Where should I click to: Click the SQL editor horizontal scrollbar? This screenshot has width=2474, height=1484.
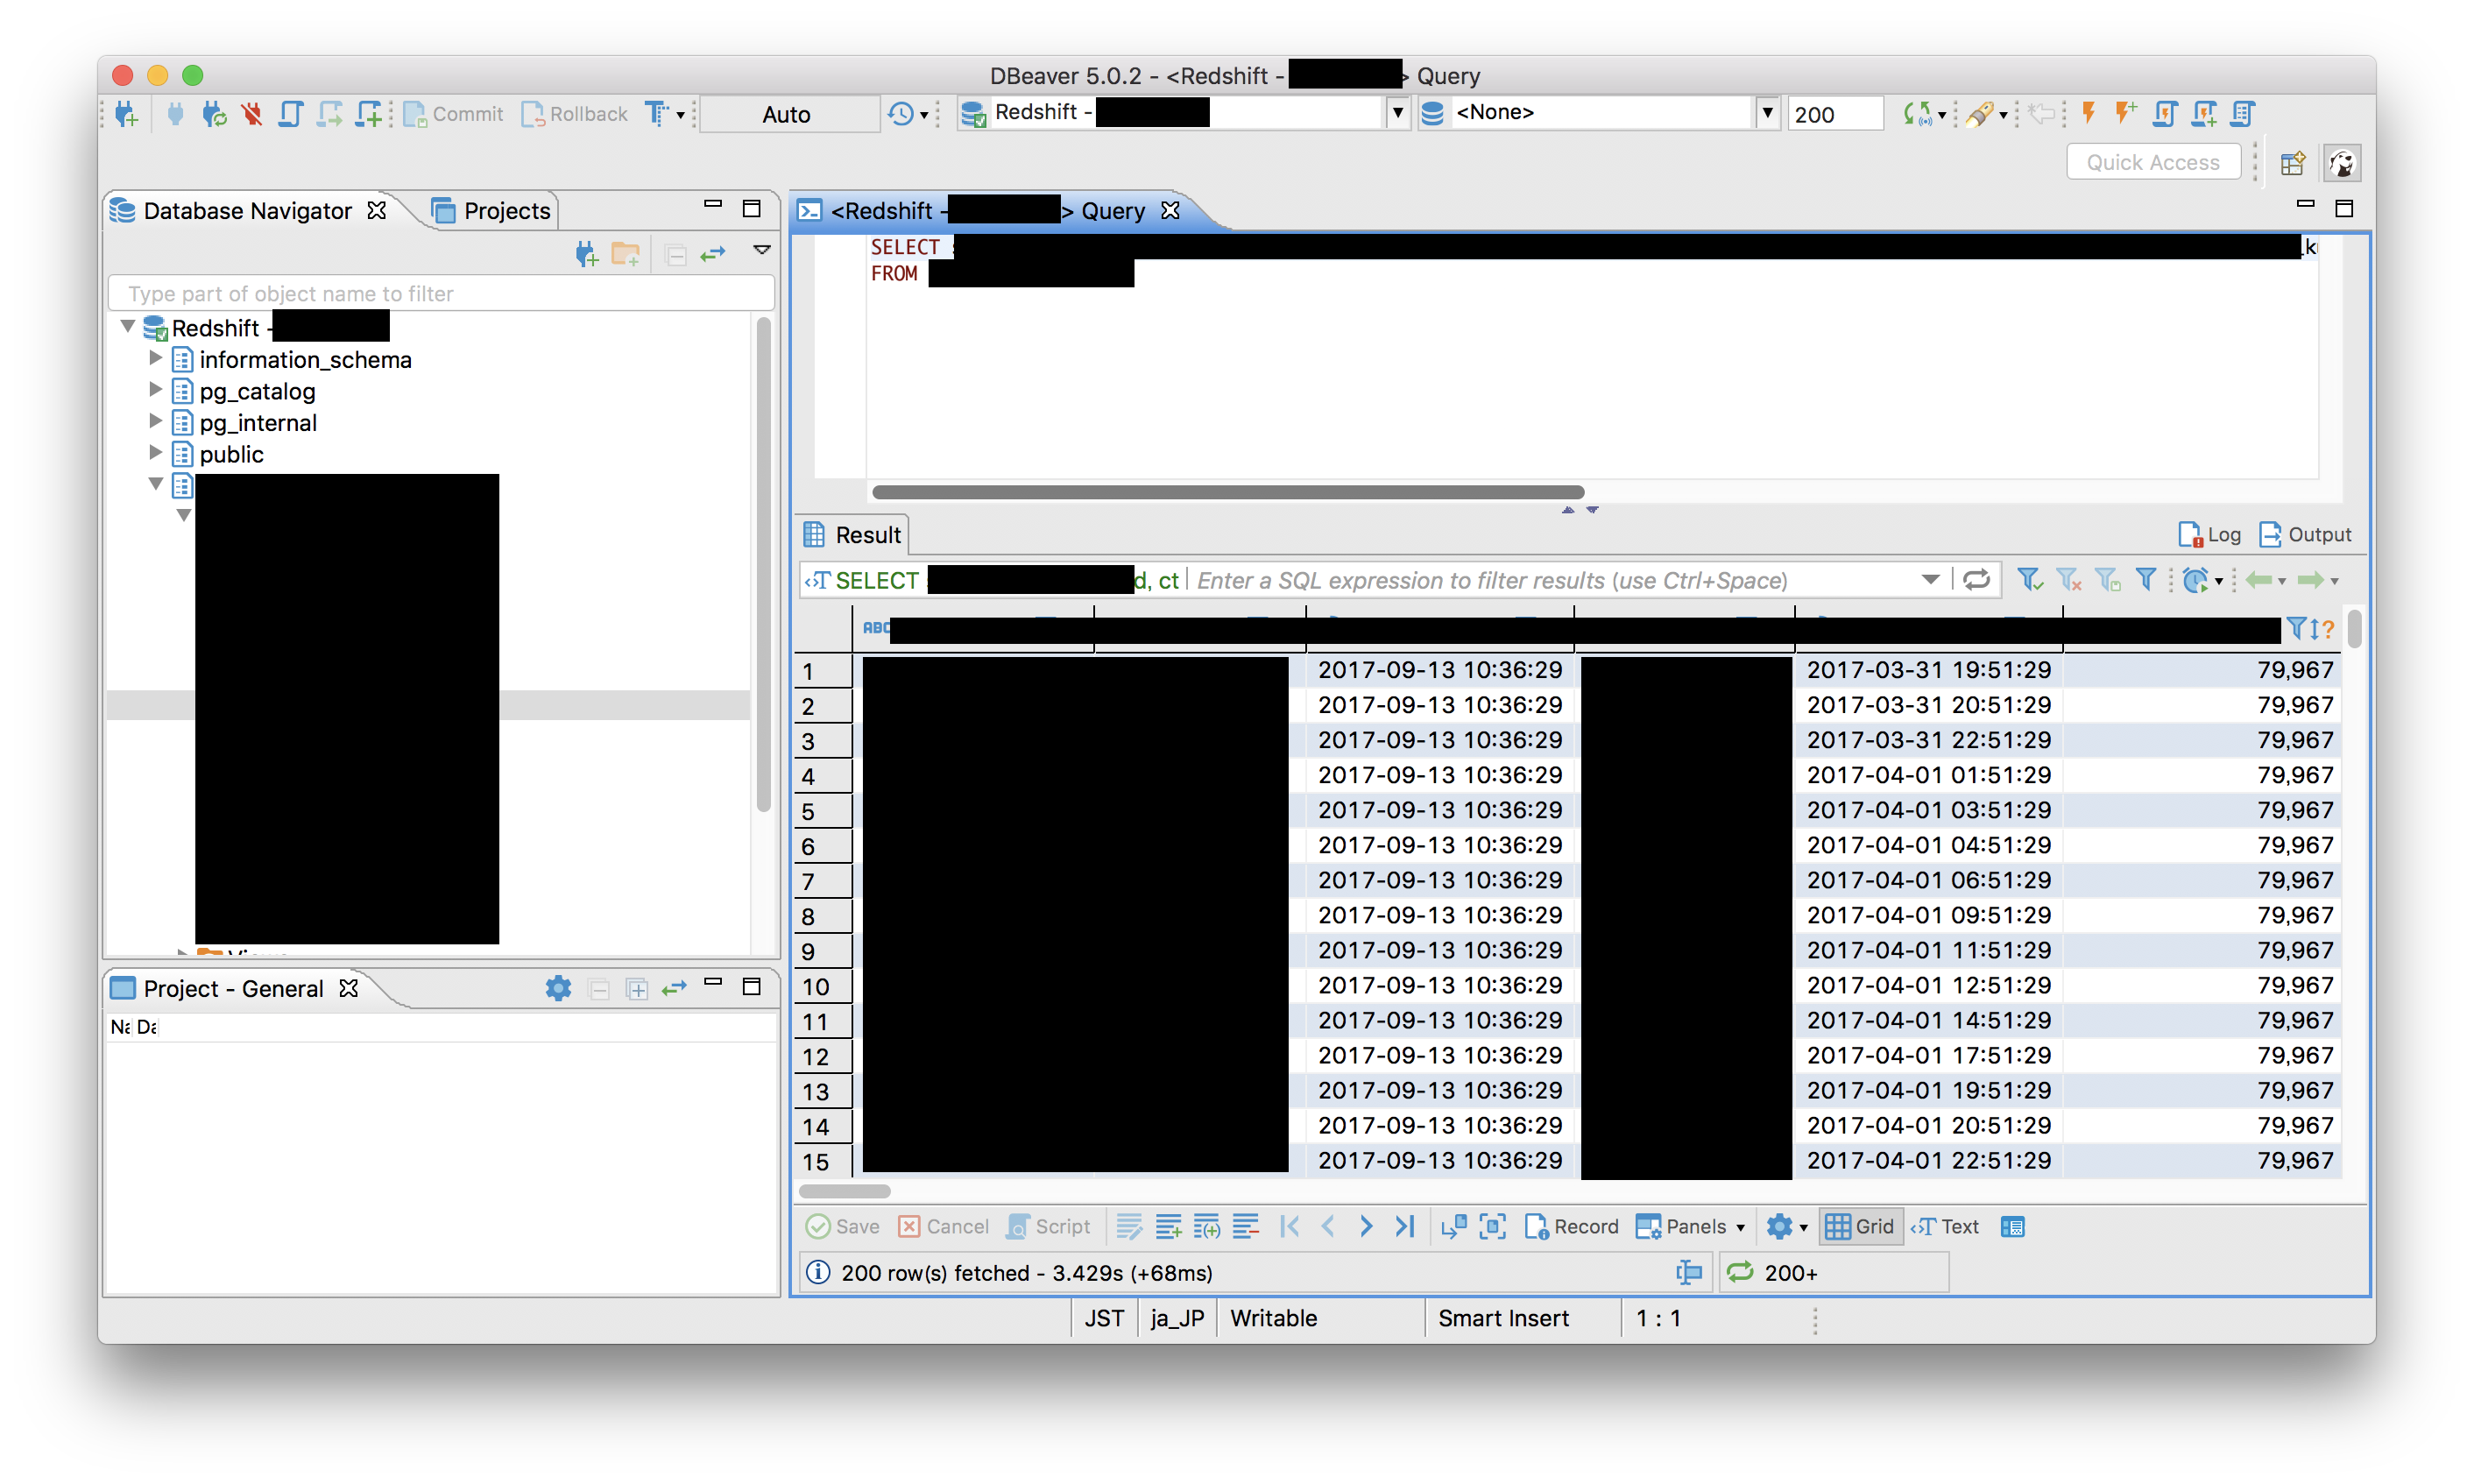click(x=1228, y=492)
